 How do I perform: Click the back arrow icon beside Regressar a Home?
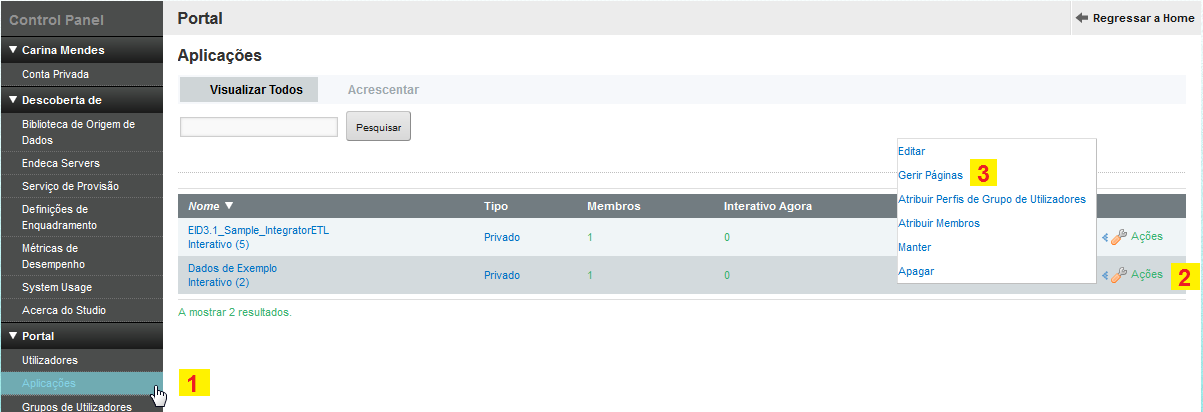coord(1082,18)
